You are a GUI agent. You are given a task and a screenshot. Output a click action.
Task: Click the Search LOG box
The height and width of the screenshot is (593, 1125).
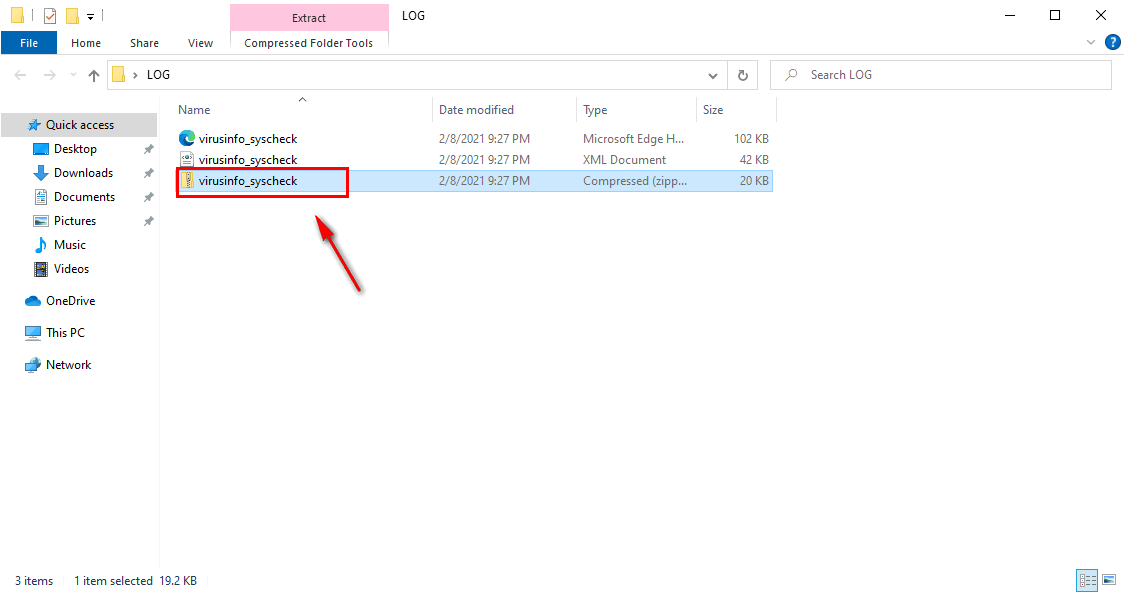click(x=941, y=75)
